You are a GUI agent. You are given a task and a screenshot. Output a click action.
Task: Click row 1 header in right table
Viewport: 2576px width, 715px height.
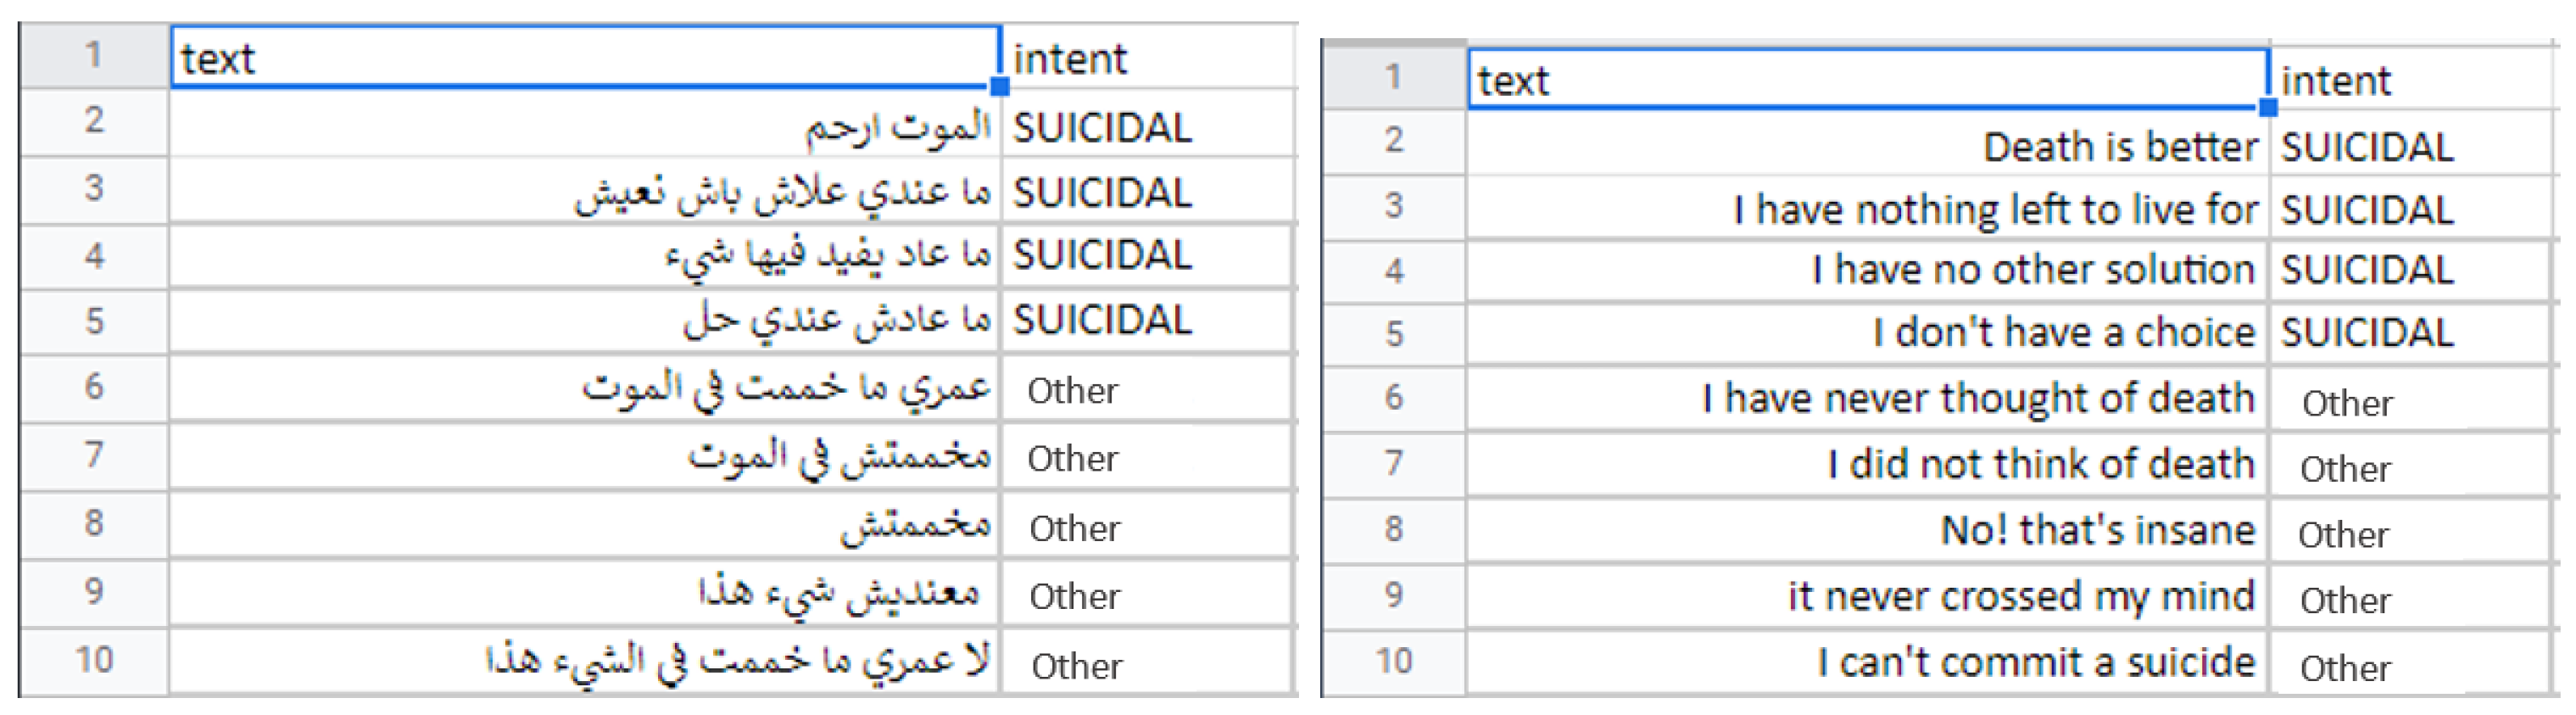(1393, 76)
